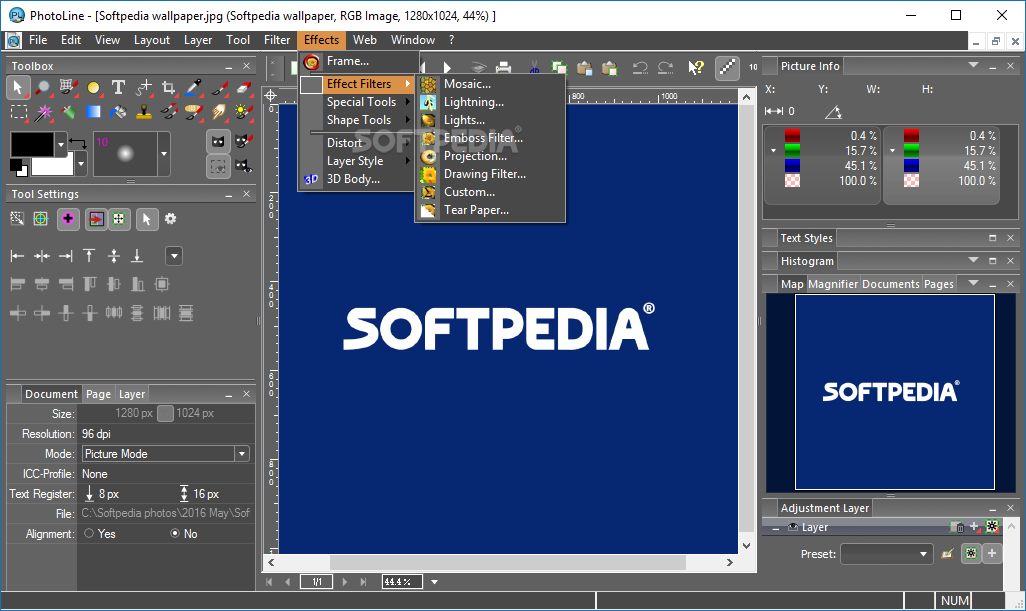Image resolution: width=1026 pixels, height=611 pixels.
Task: Collapse the Layer row minus expander
Action: [775, 527]
